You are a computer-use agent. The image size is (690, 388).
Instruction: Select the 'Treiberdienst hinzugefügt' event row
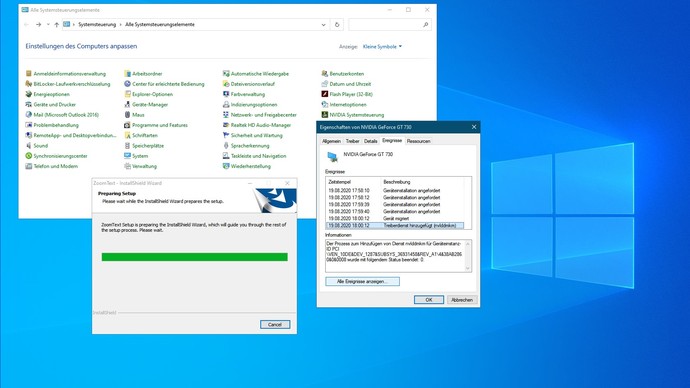pyautogui.click(x=395, y=225)
